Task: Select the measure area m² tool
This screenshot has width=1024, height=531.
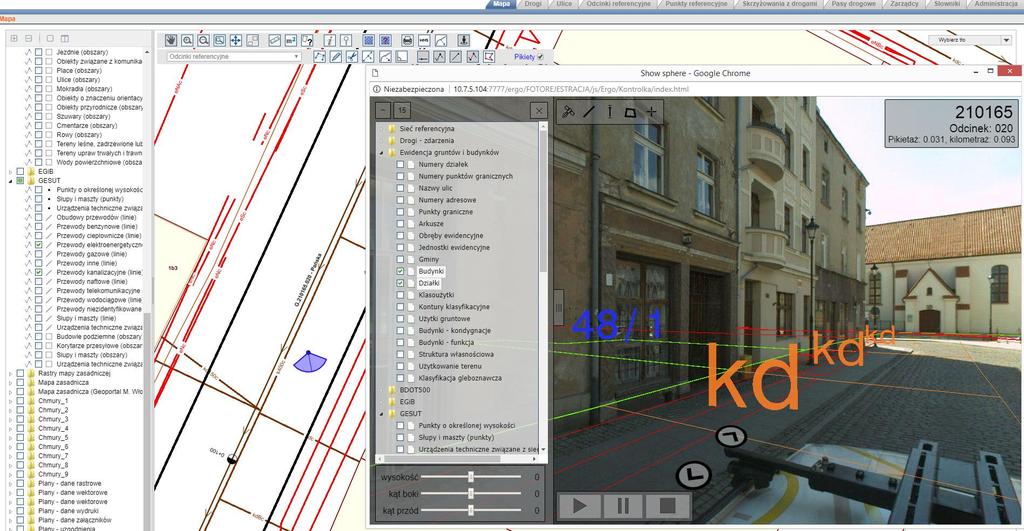Action: [291, 40]
